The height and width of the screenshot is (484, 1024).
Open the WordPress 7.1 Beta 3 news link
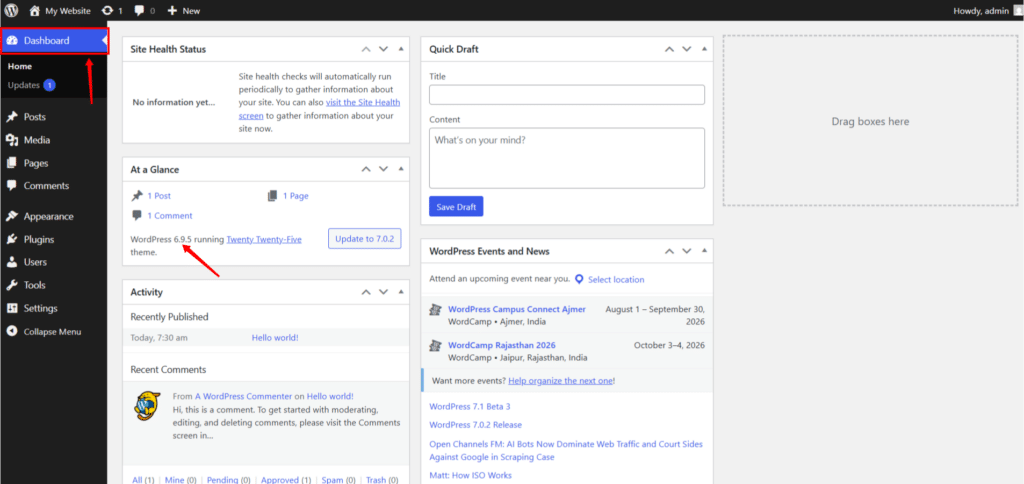click(x=470, y=406)
